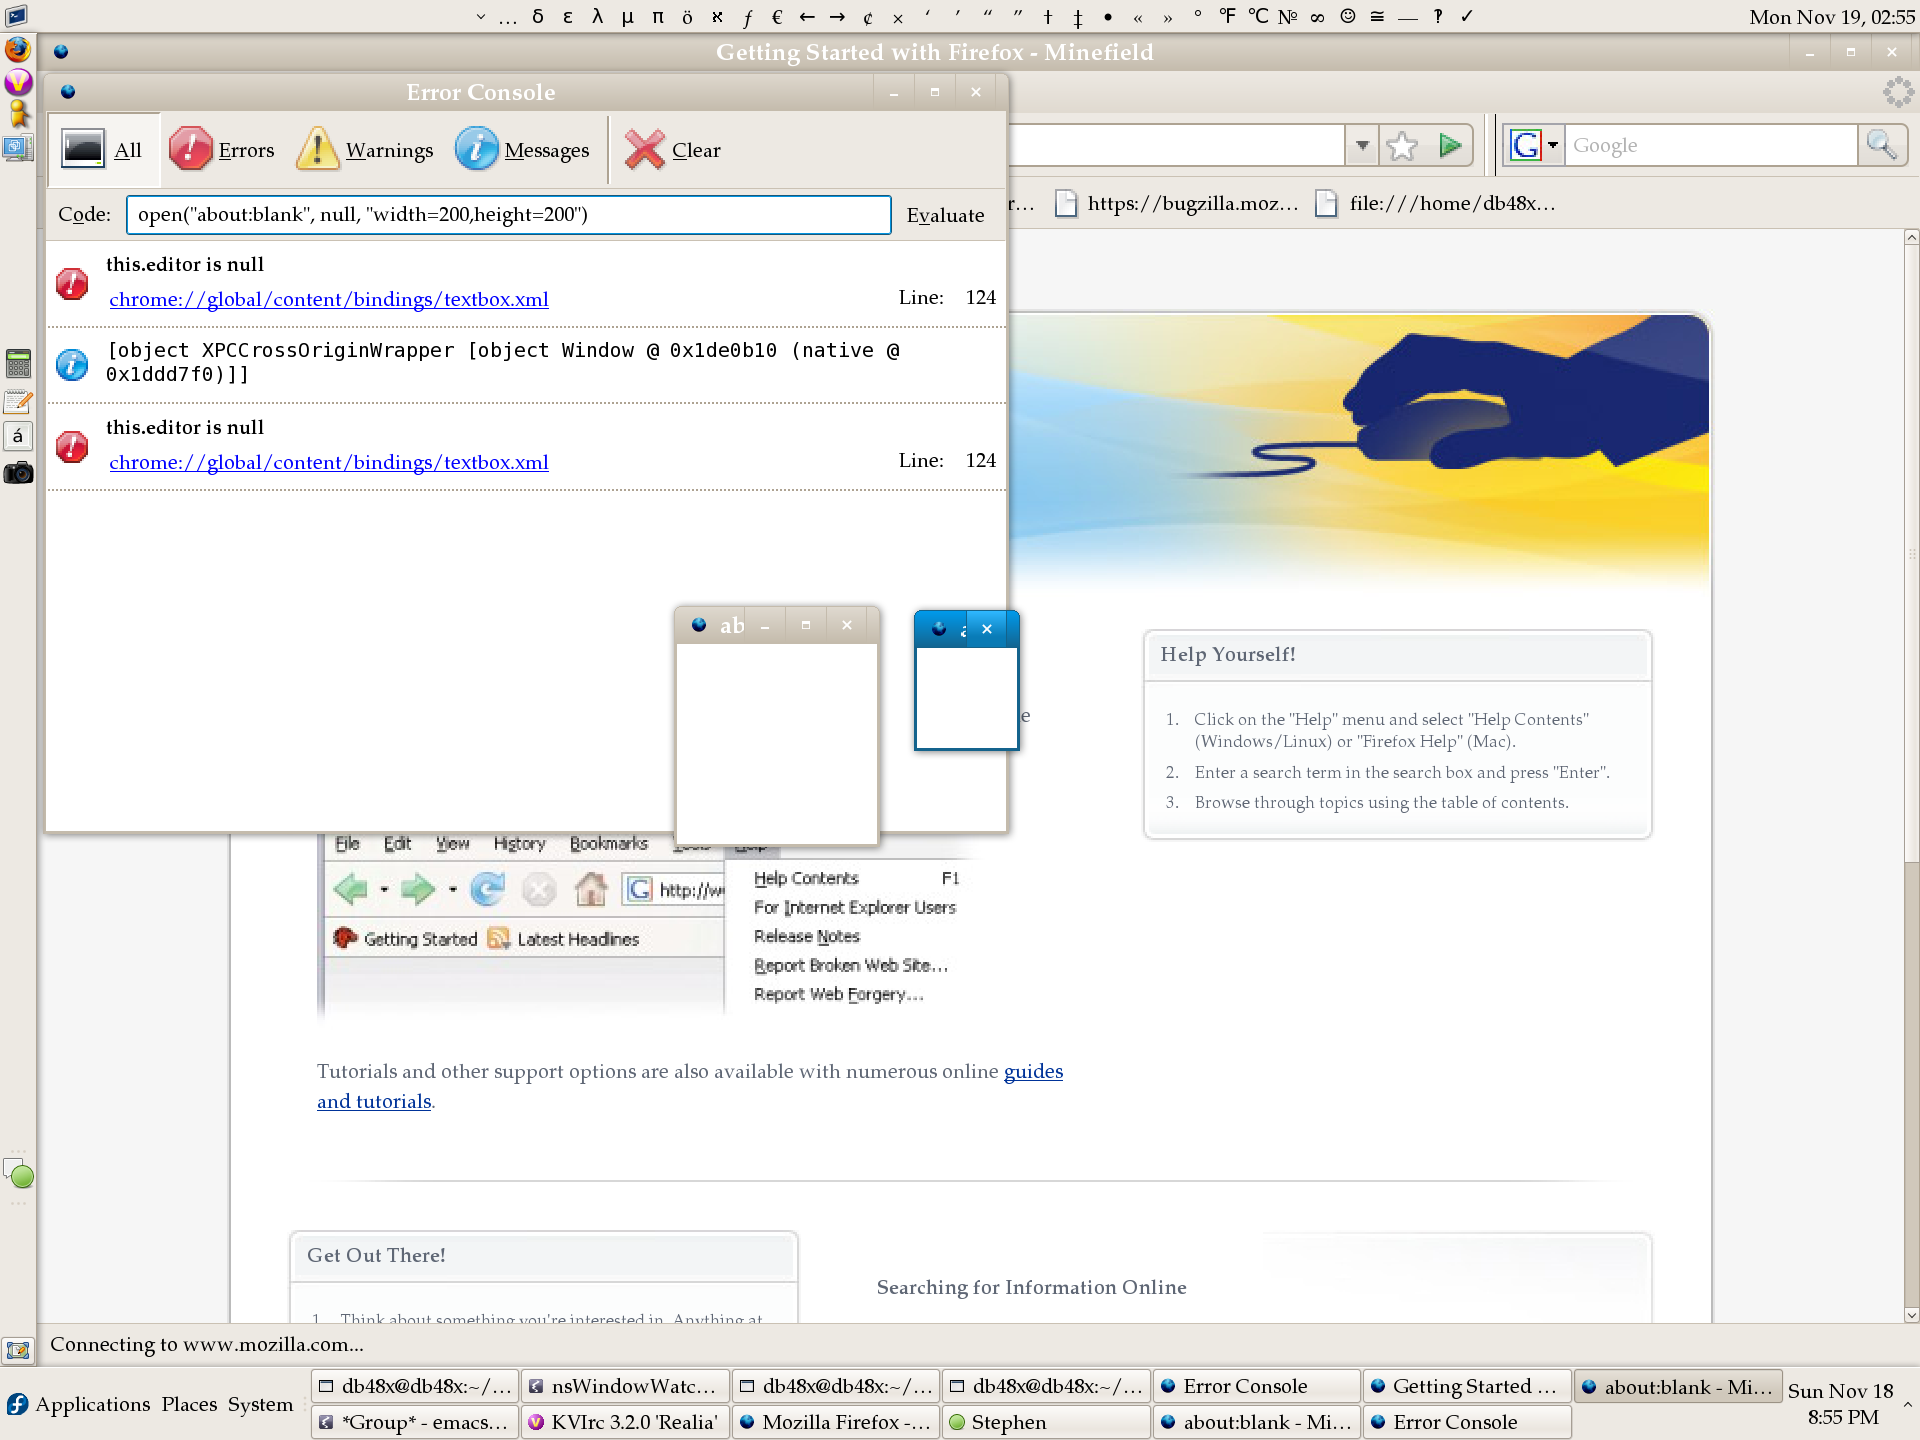The height and width of the screenshot is (1440, 1920).
Task: Switch to nsWindowWatc... taskbar window
Action: tap(625, 1386)
